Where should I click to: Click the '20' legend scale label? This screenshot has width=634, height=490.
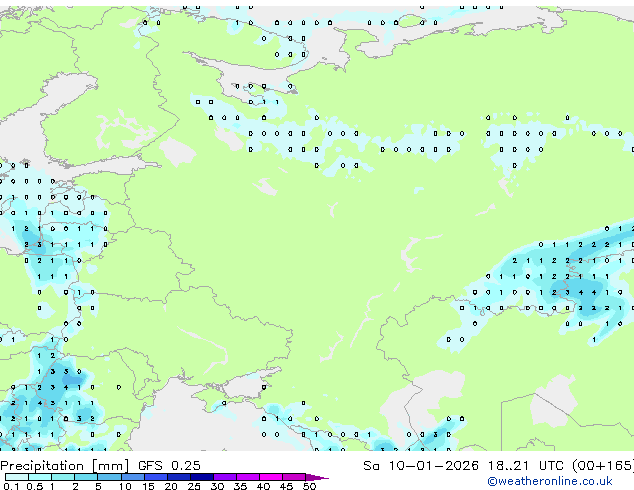[x=171, y=486]
